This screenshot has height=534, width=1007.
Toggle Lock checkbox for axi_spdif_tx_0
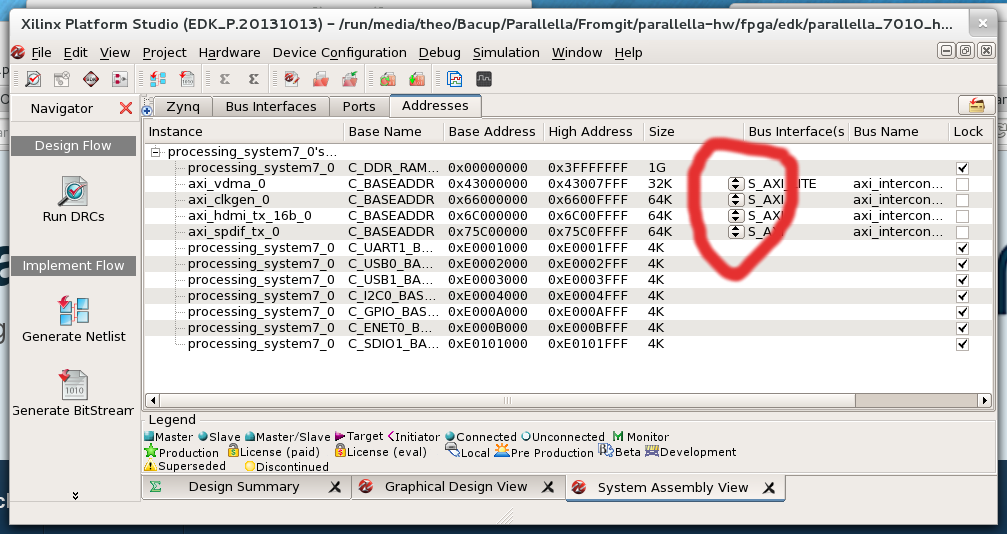tap(962, 232)
